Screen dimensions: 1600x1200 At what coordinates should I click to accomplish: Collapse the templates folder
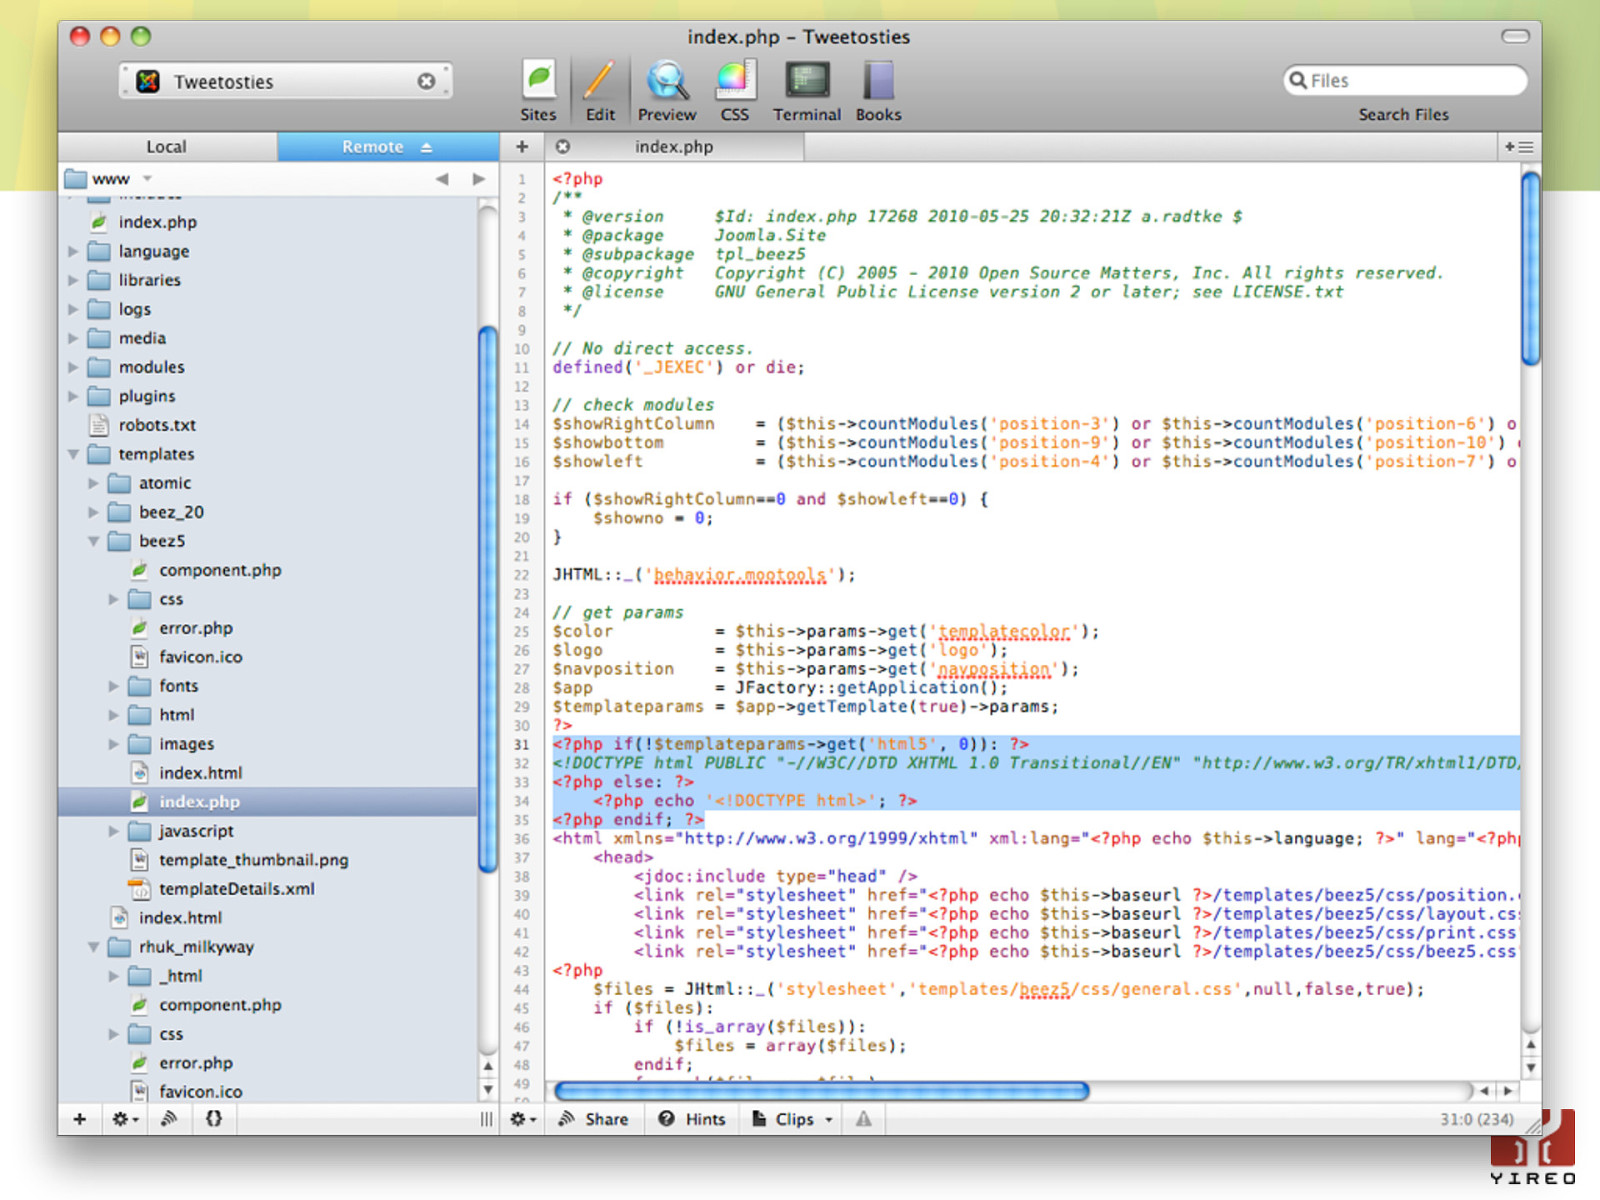(x=73, y=454)
